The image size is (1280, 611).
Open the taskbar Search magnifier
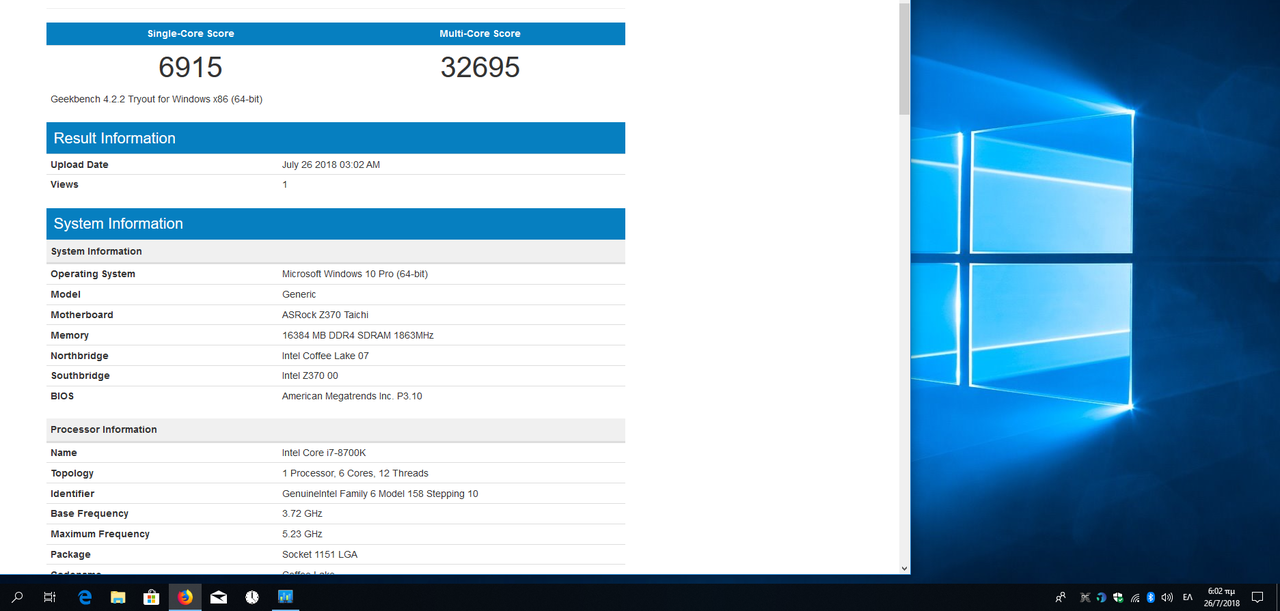[x=17, y=597]
